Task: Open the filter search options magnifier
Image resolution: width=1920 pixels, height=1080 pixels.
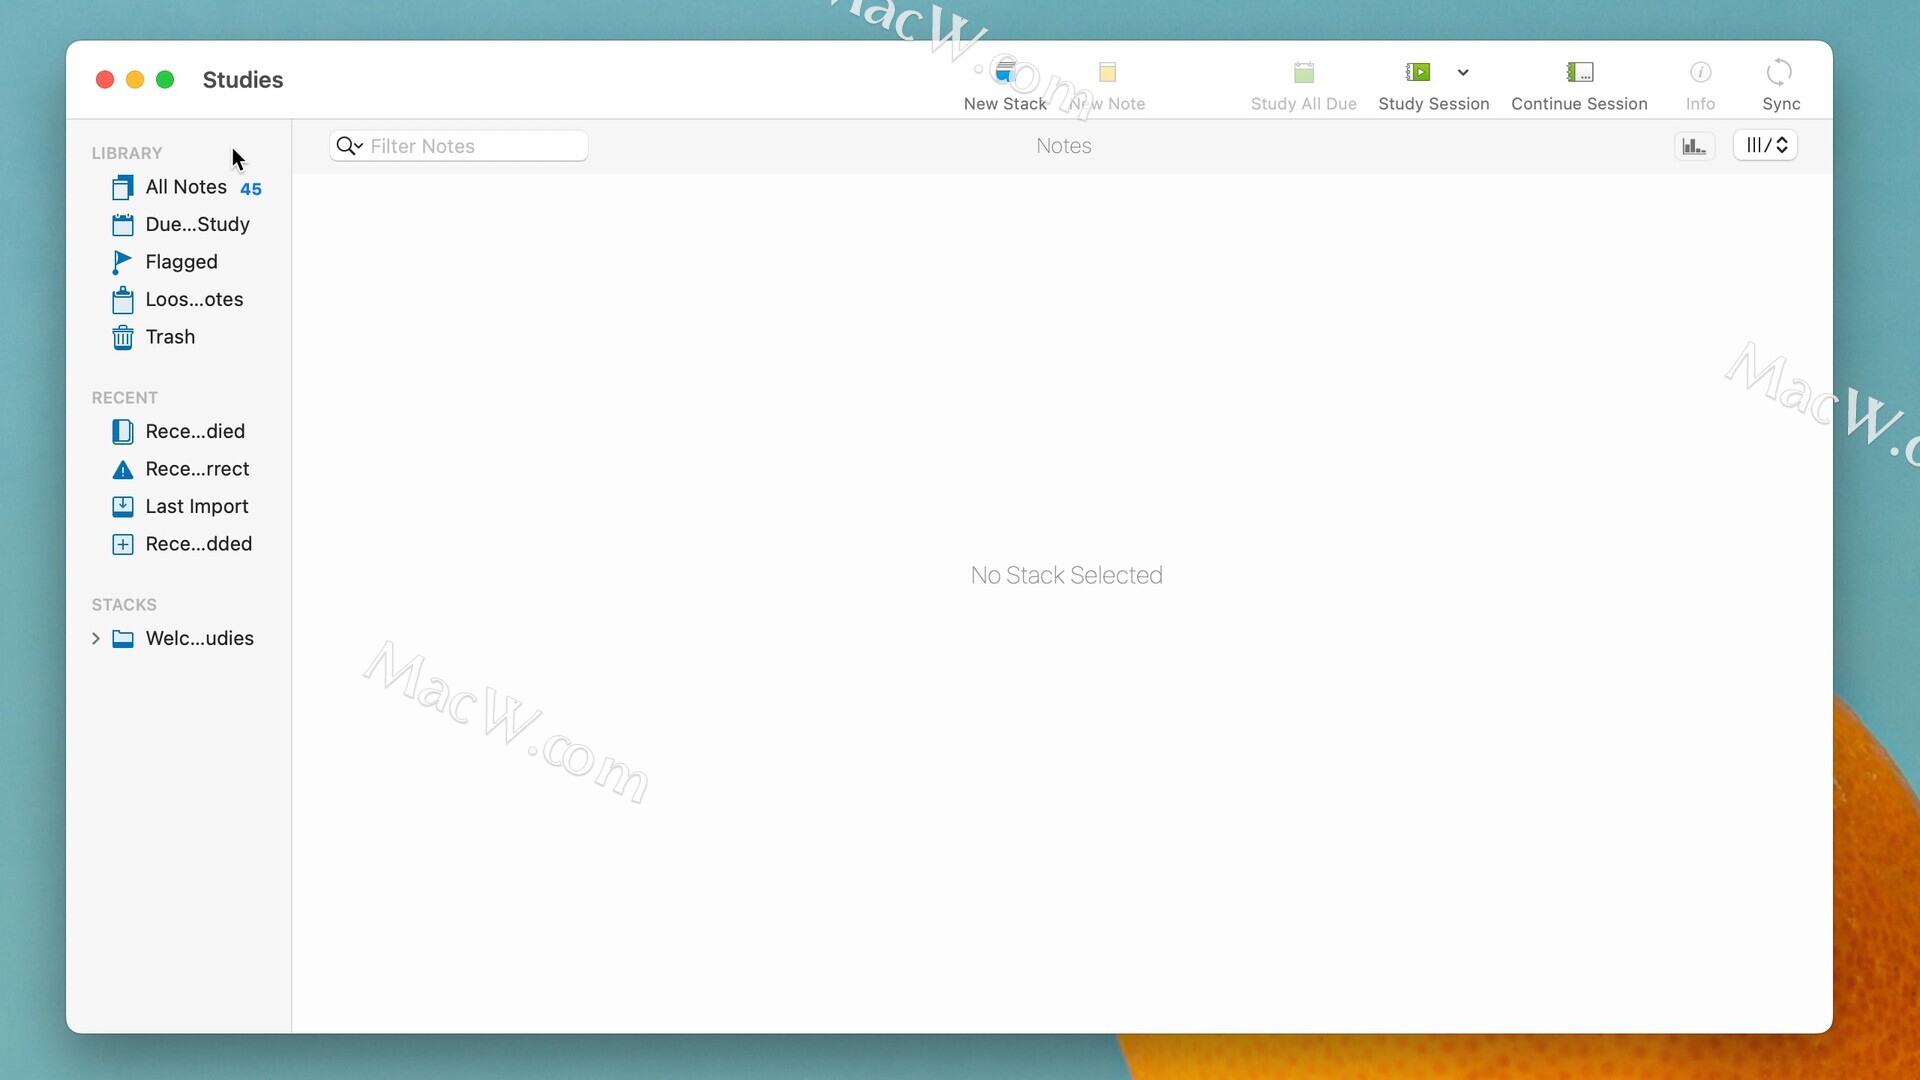Action: pos(349,146)
